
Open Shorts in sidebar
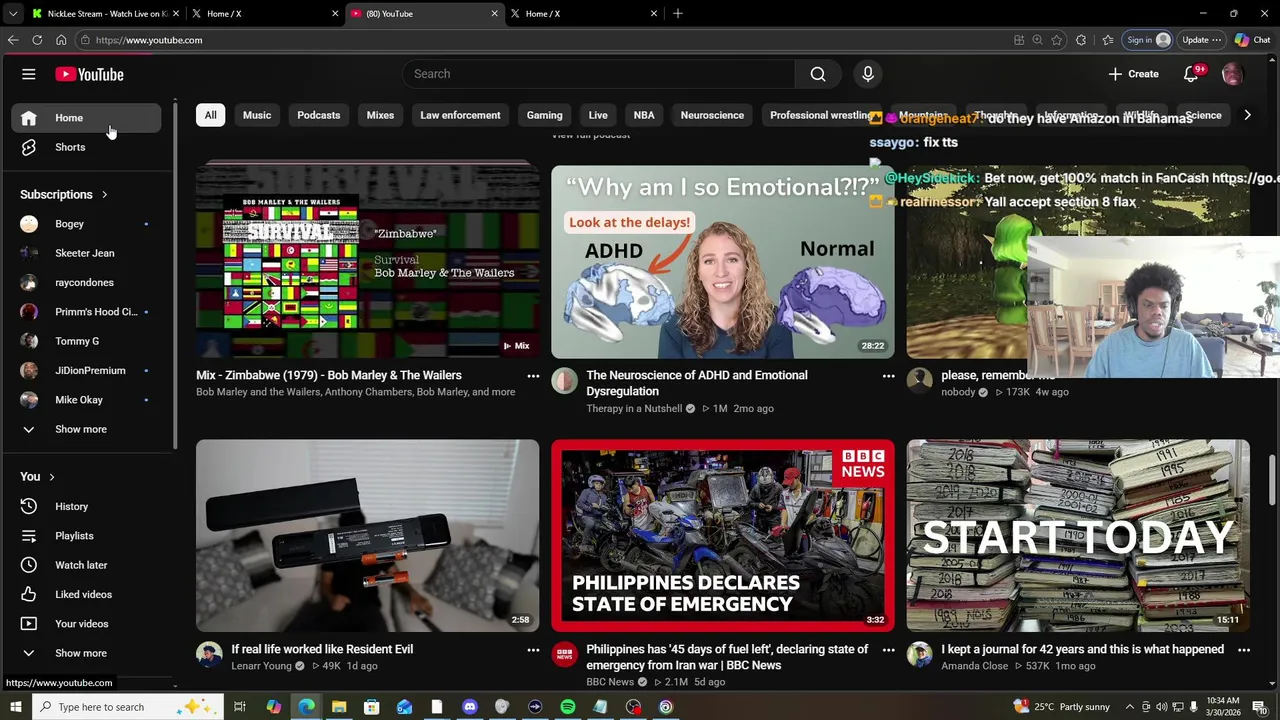coord(86,147)
